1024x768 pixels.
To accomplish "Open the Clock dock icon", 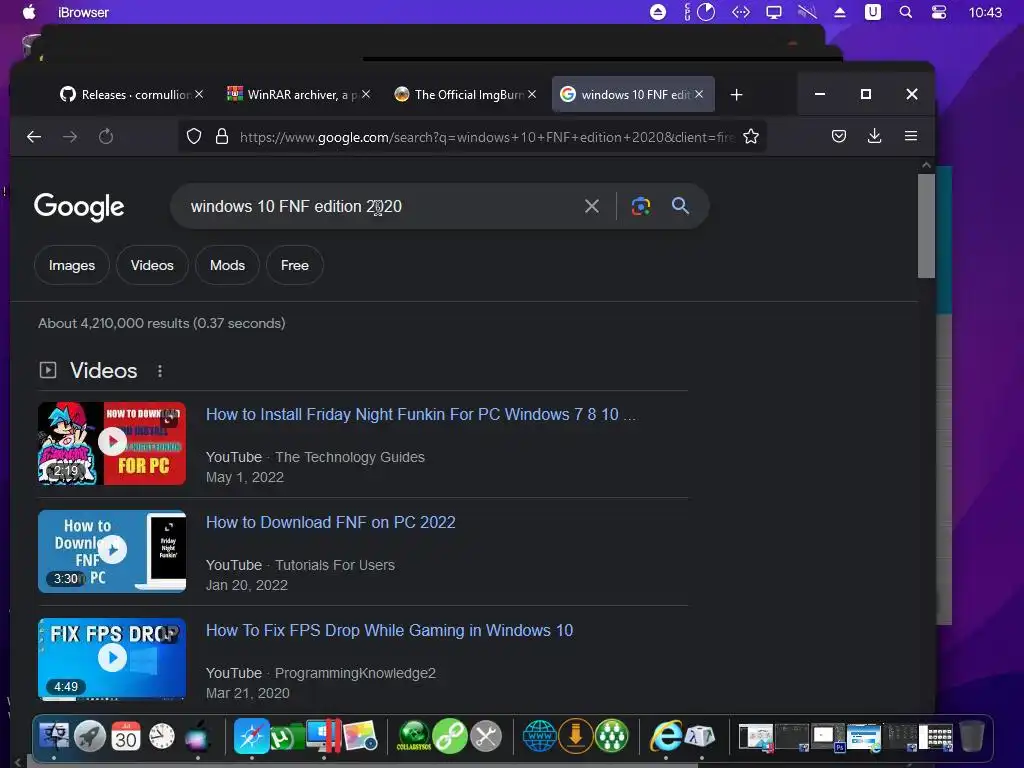I will [x=162, y=737].
